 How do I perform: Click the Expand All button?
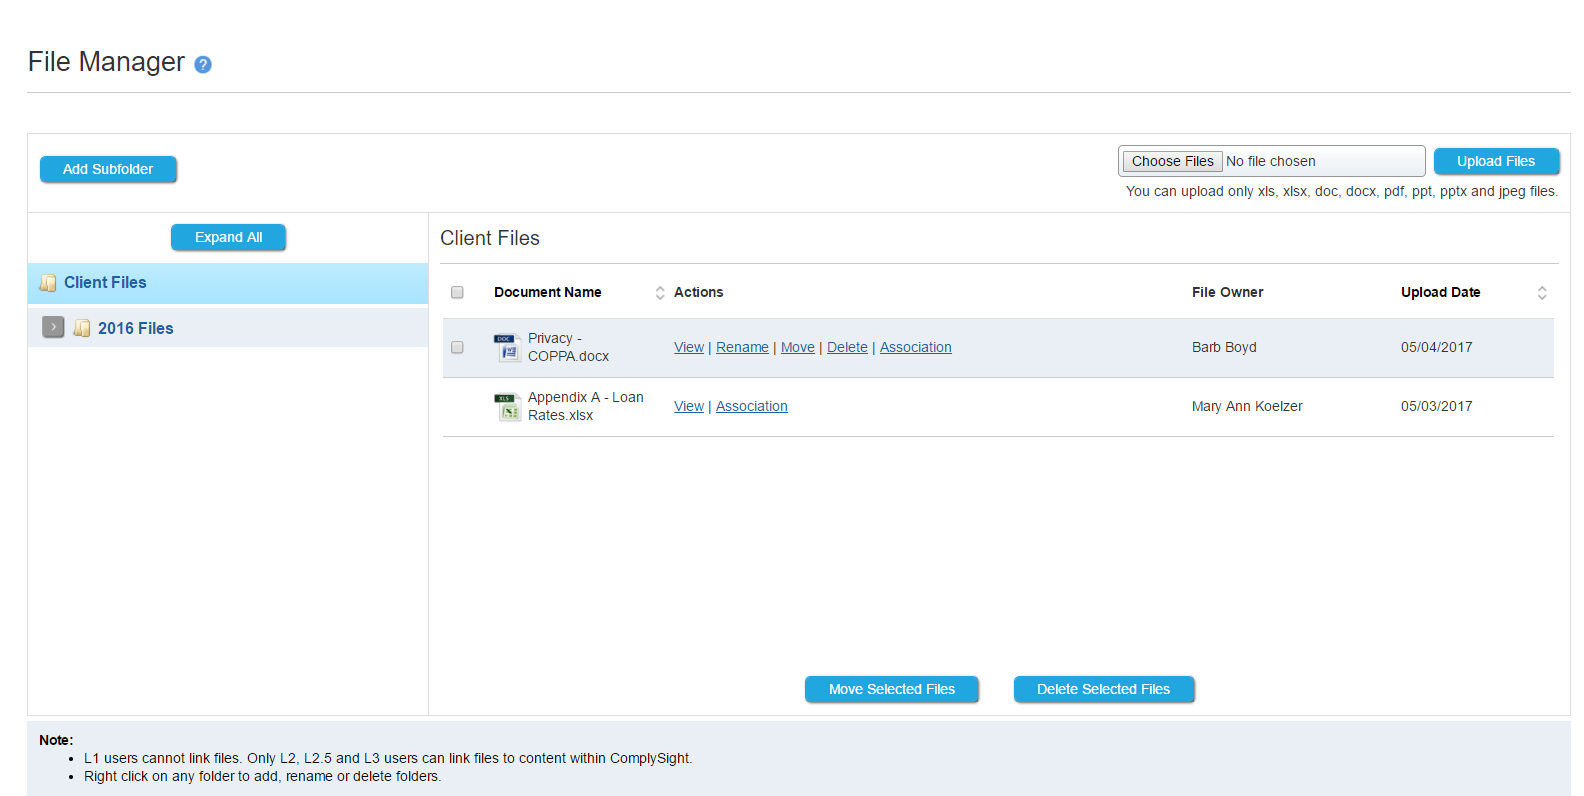pyautogui.click(x=228, y=237)
